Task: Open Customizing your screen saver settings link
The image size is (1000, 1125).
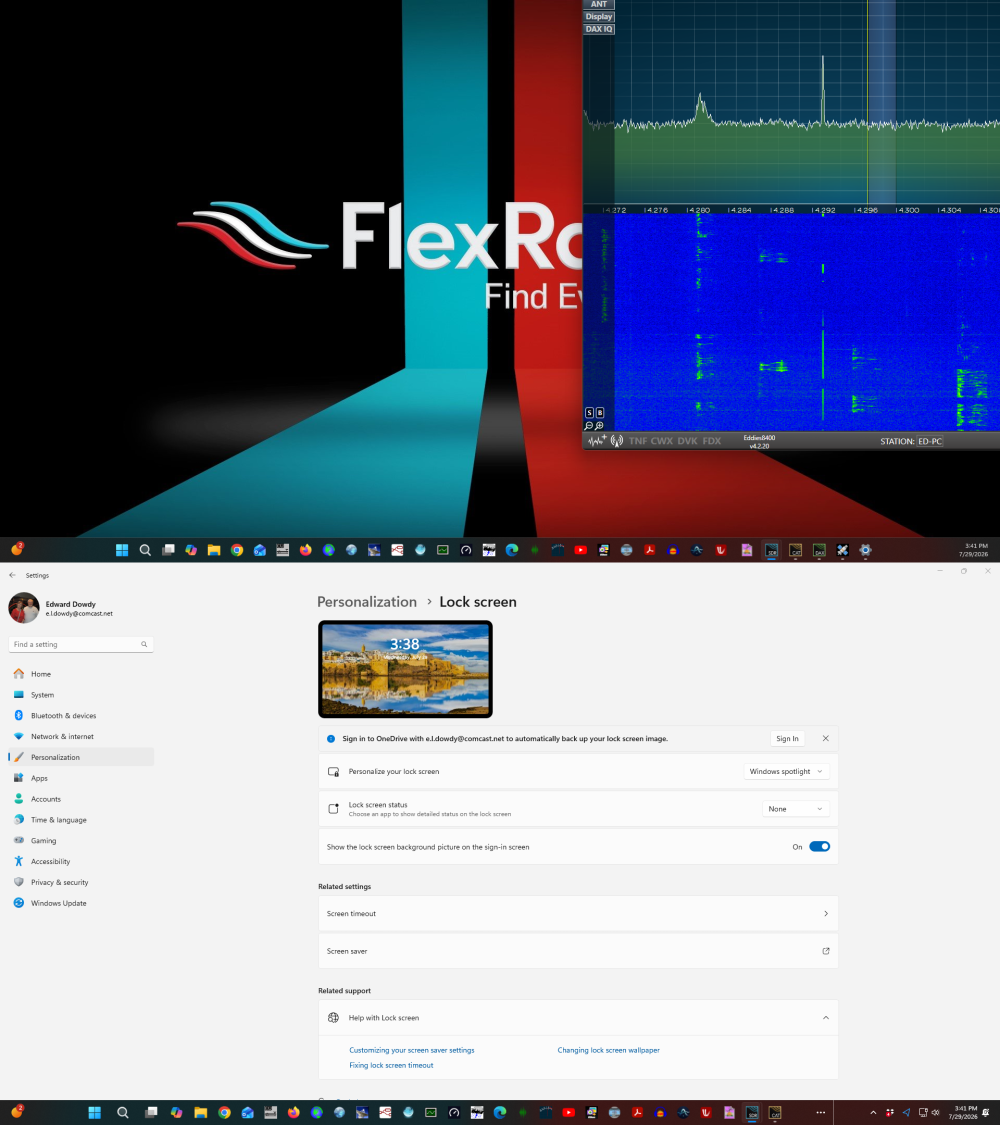Action: (412, 1050)
